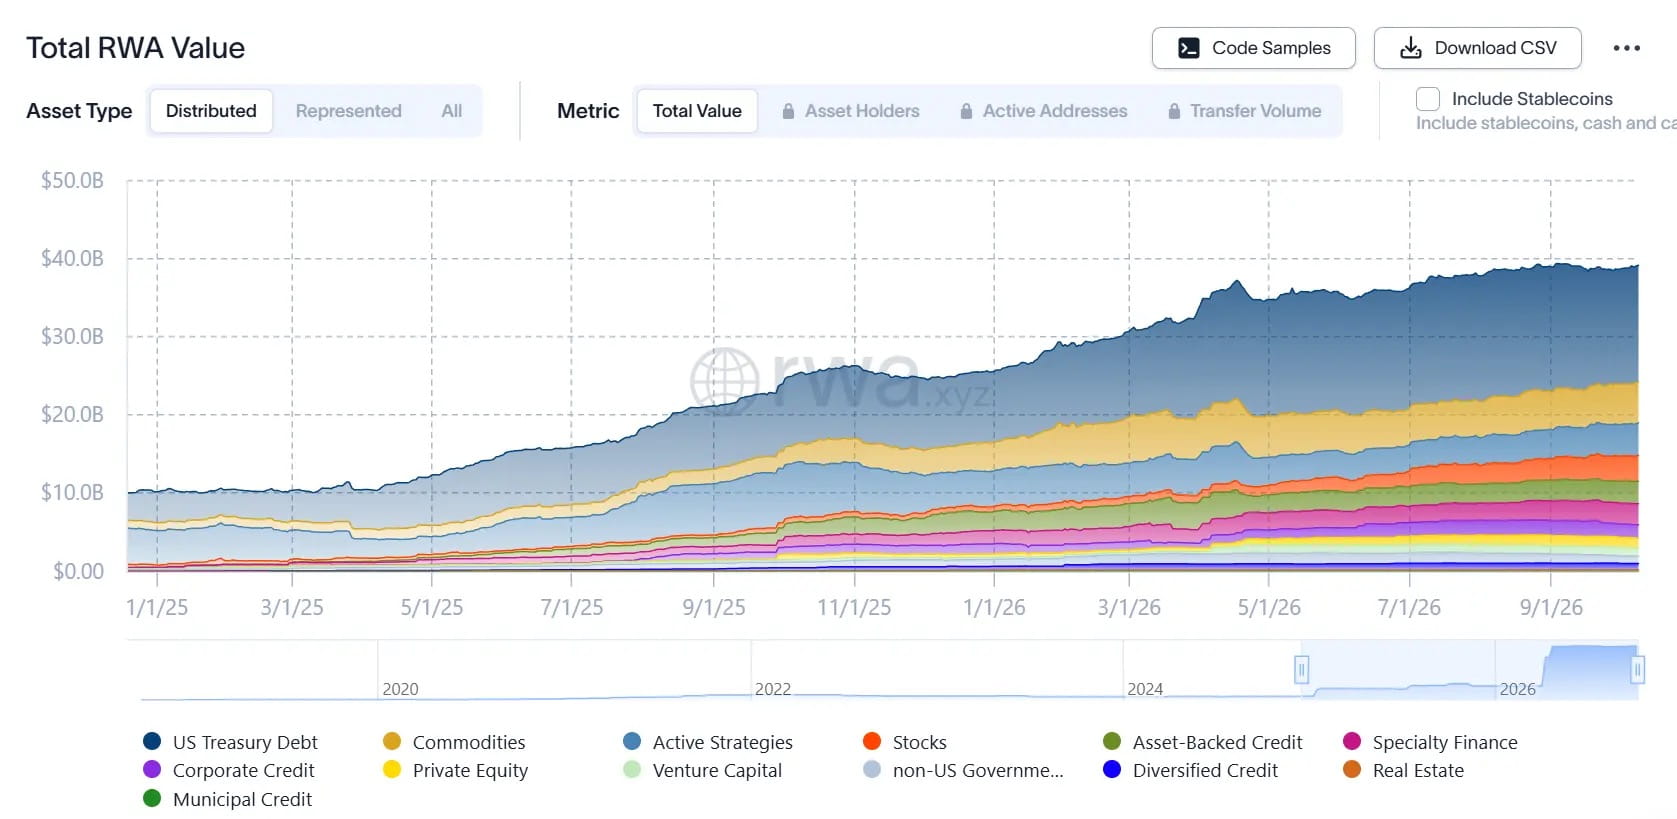Select the Represented asset type tab
The height and width of the screenshot is (819, 1677).
pyautogui.click(x=349, y=111)
